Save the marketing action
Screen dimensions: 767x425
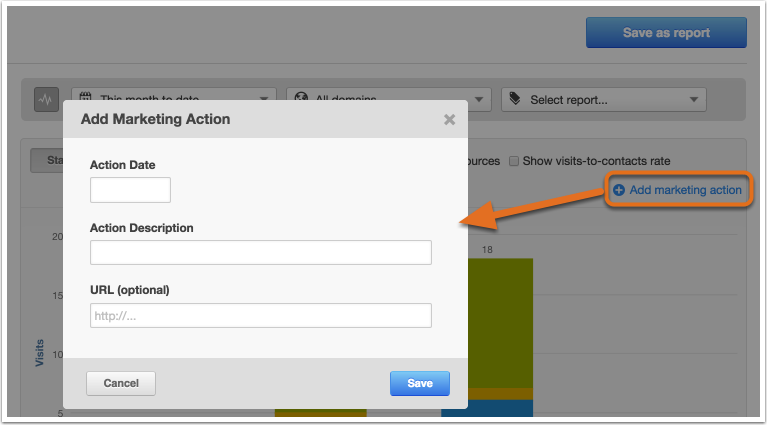point(420,383)
